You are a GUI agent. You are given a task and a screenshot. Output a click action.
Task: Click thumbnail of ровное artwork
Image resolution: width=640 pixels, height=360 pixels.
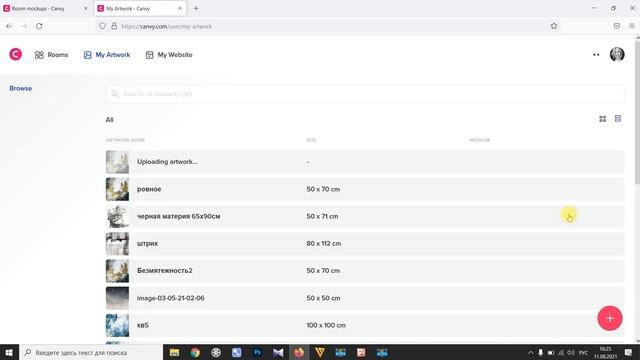coord(117,189)
